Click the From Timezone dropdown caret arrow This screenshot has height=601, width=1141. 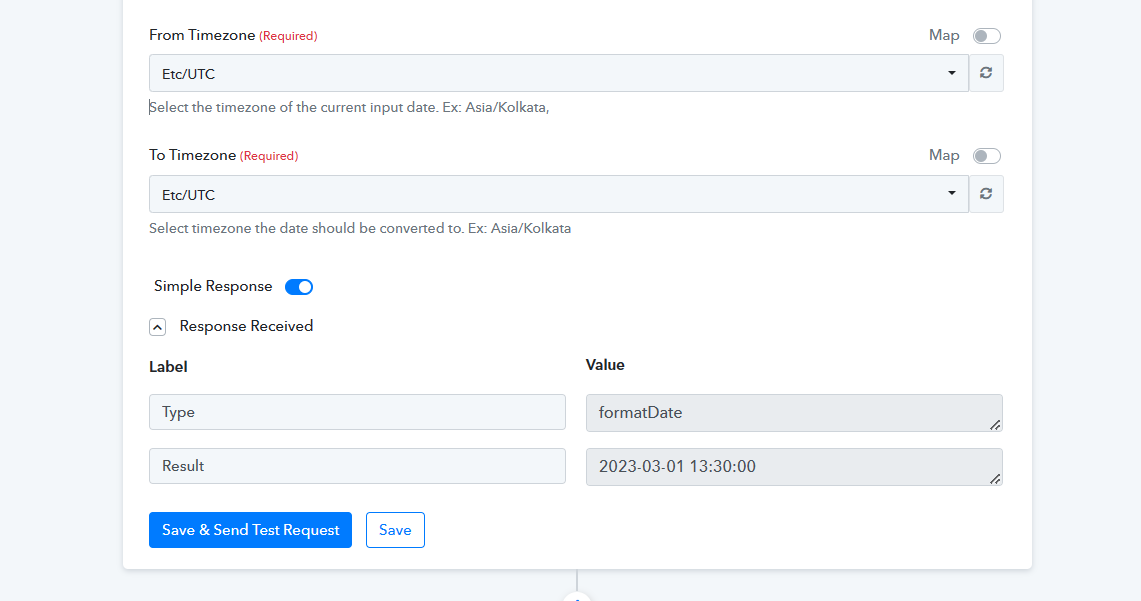point(951,73)
